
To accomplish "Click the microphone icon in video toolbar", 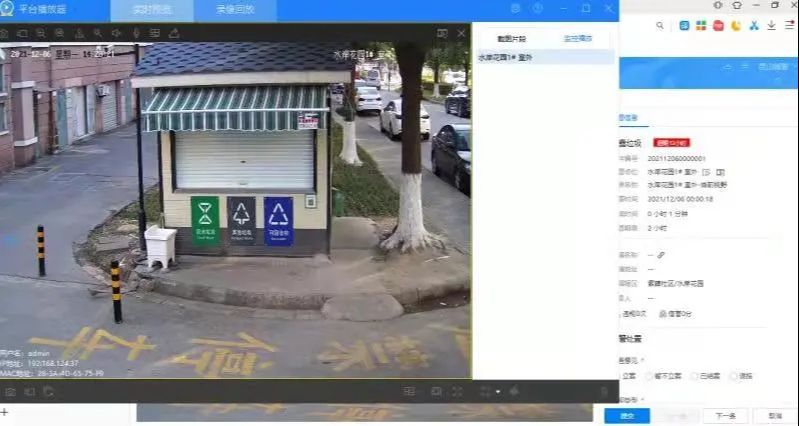I will (x=136, y=33).
